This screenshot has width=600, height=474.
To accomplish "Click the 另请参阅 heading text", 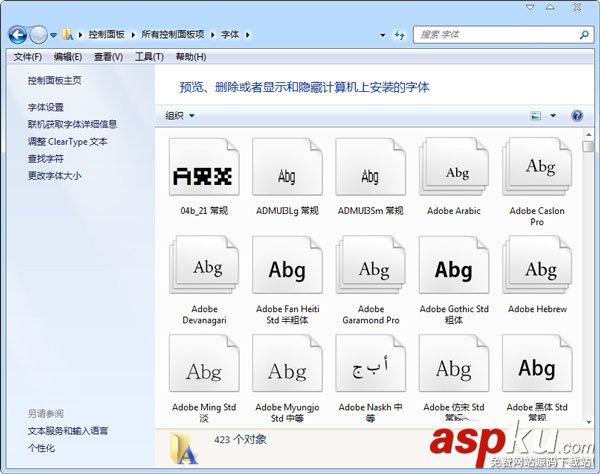I will coord(46,414).
